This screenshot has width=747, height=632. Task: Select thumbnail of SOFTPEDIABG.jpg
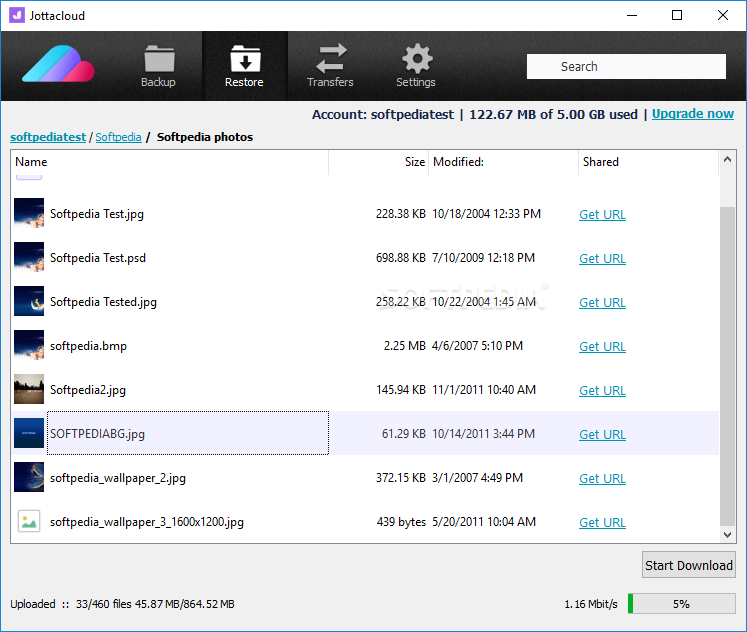point(29,433)
